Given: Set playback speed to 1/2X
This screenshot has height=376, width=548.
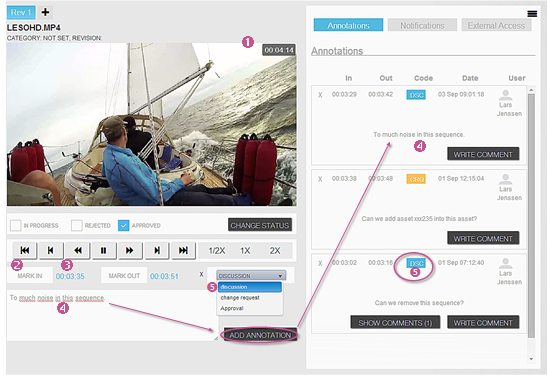Looking at the screenshot, I should click(x=217, y=251).
